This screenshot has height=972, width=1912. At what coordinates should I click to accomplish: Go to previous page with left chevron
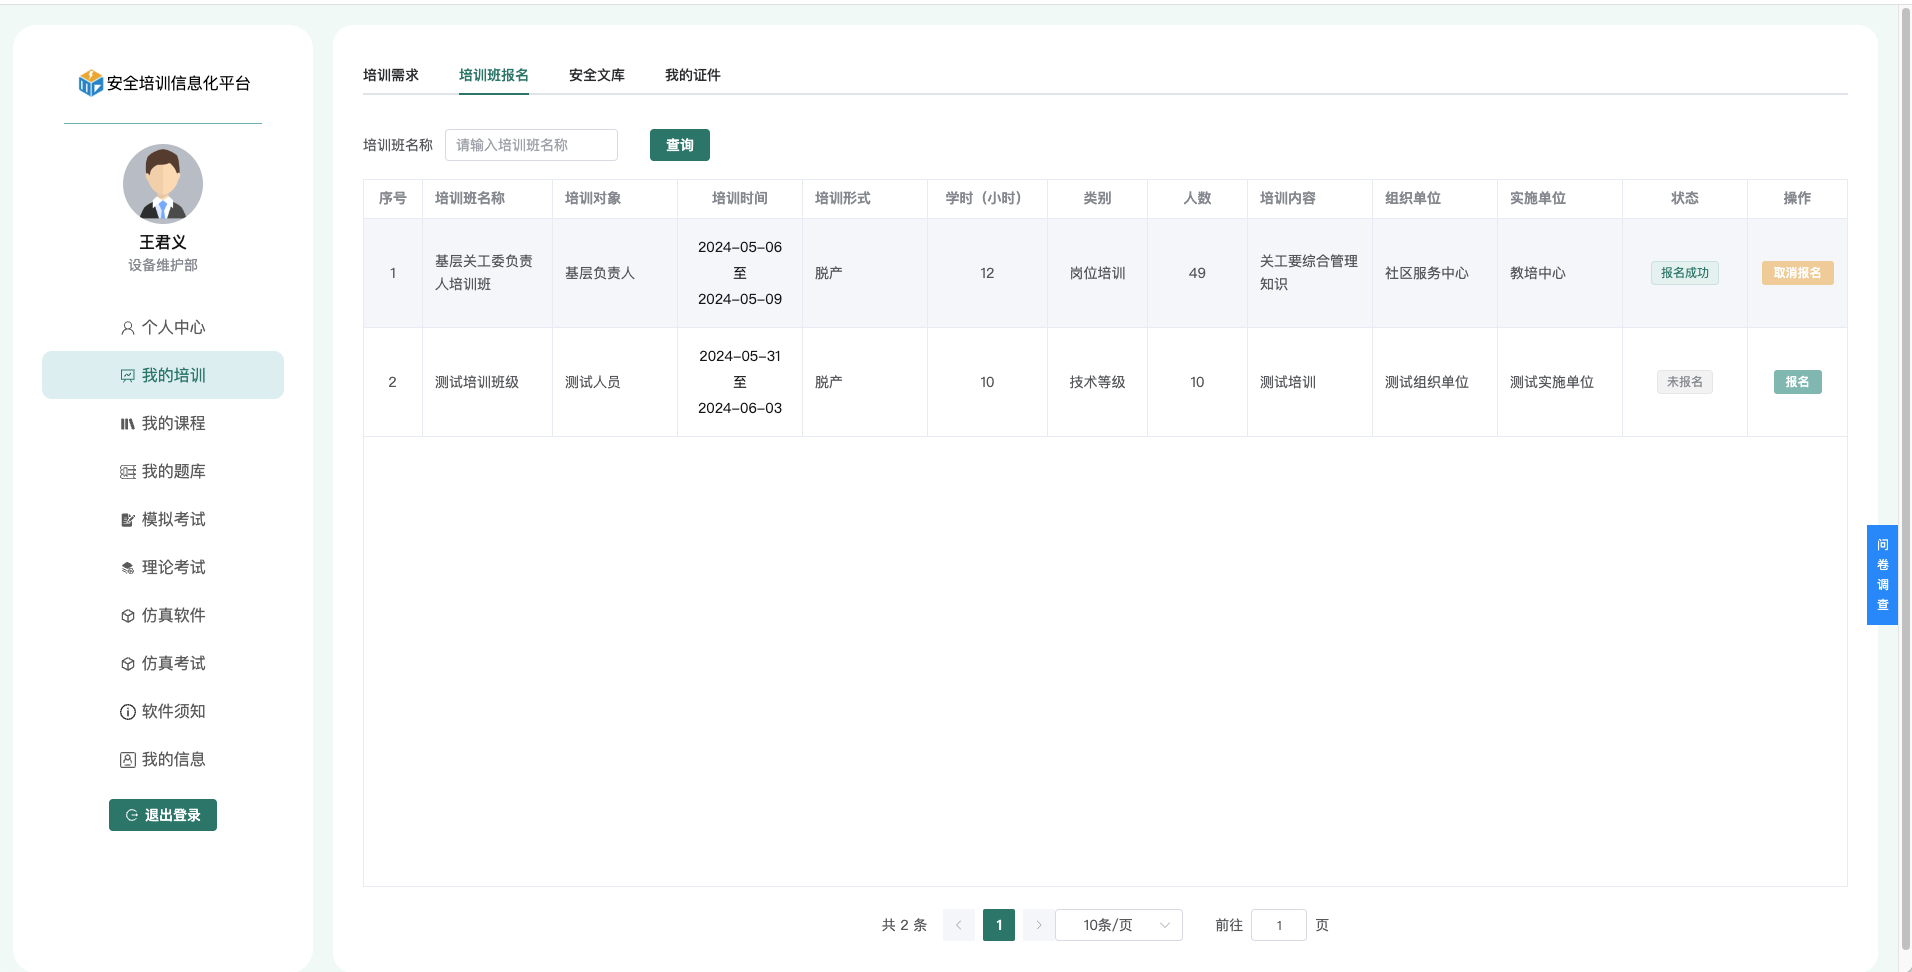(x=958, y=925)
